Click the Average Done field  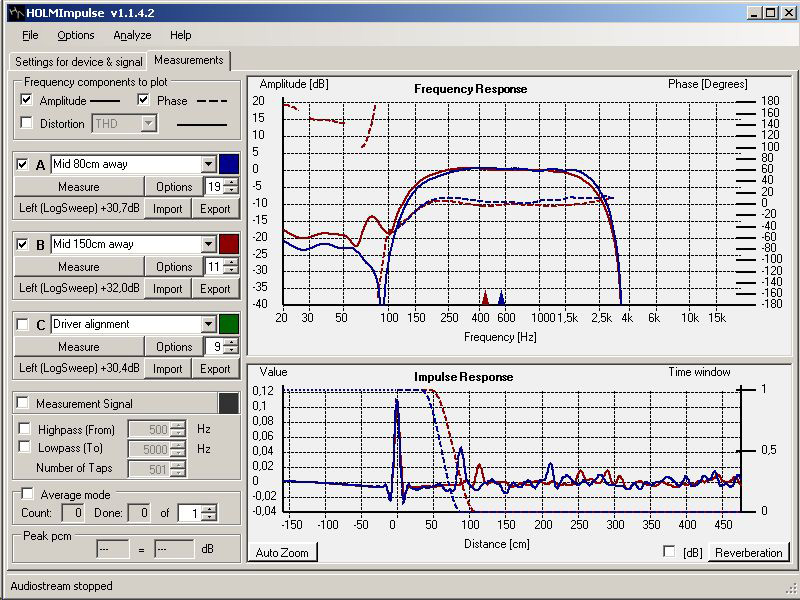pyautogui.click(x=139, y=513)
